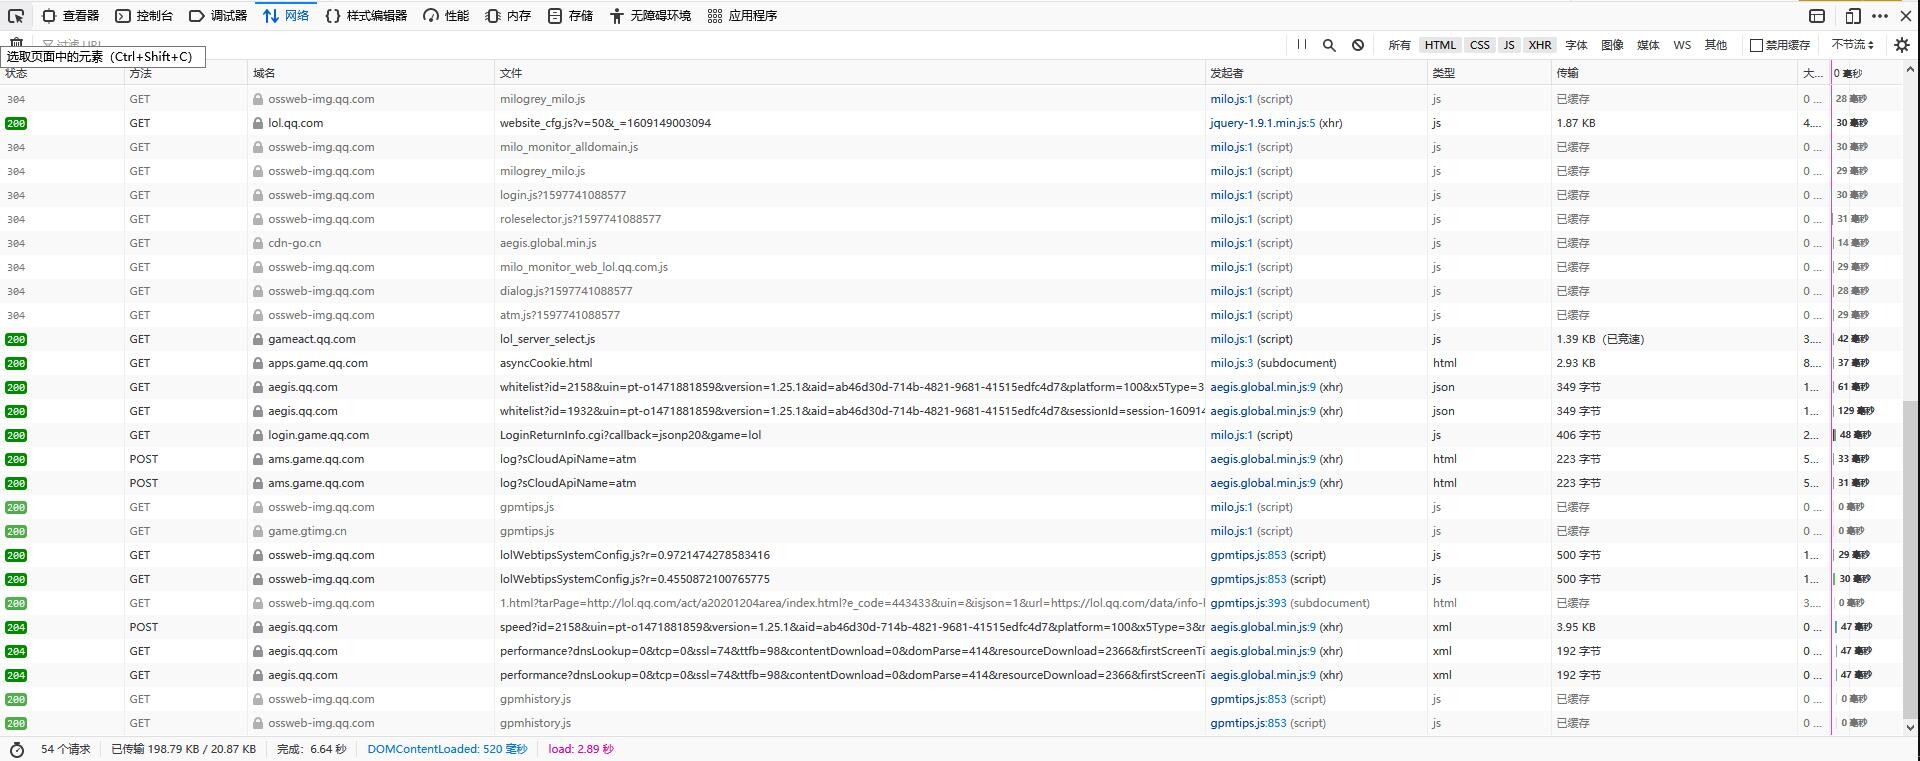This screenshot has width=1920, height=761.
Task: Toggle responsive design mode icon
Action: 1852,16
